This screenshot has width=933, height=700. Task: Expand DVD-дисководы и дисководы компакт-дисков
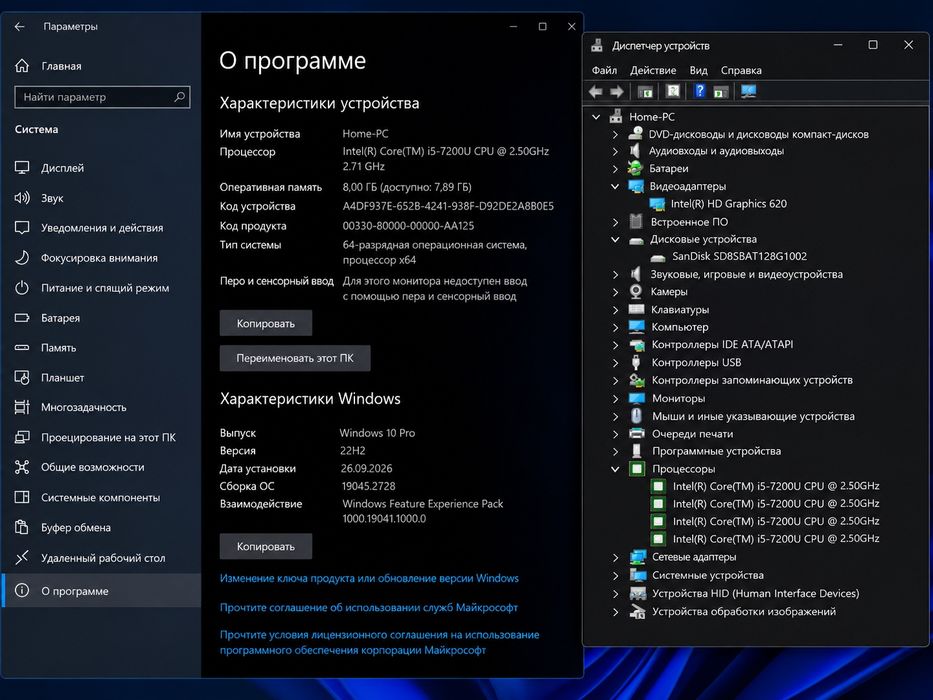click(615, 135)
